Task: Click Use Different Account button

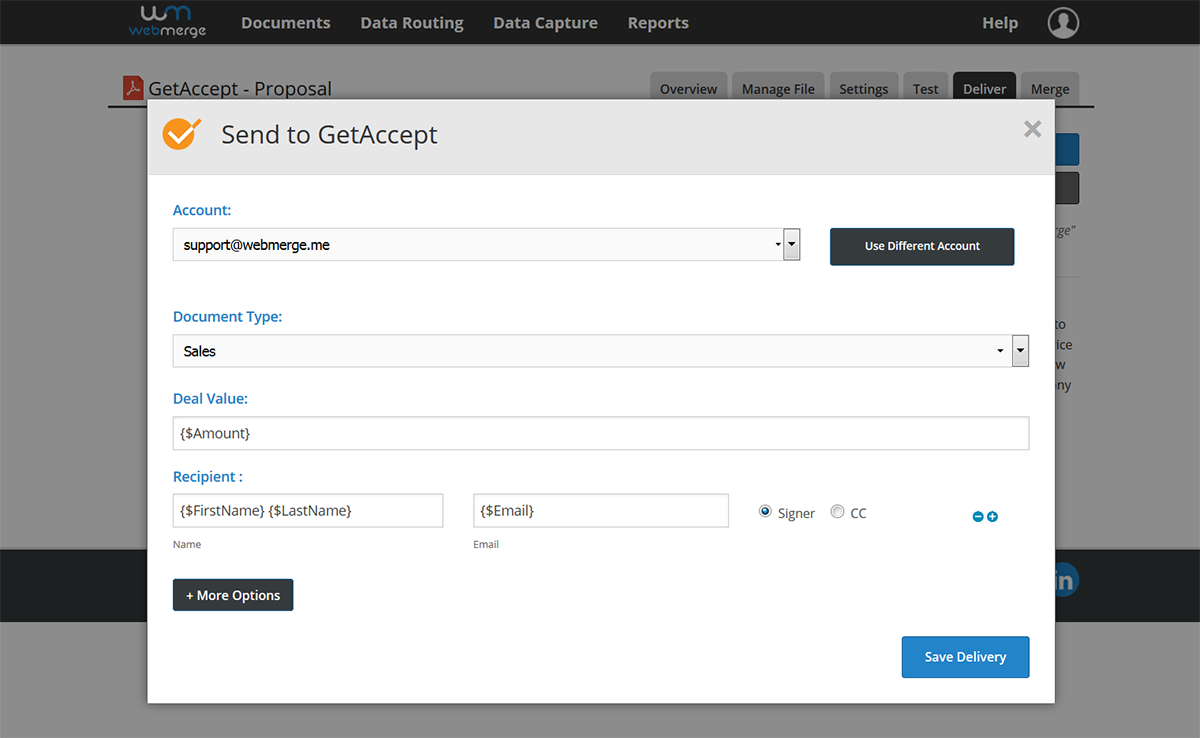Action: pos(922,246)
